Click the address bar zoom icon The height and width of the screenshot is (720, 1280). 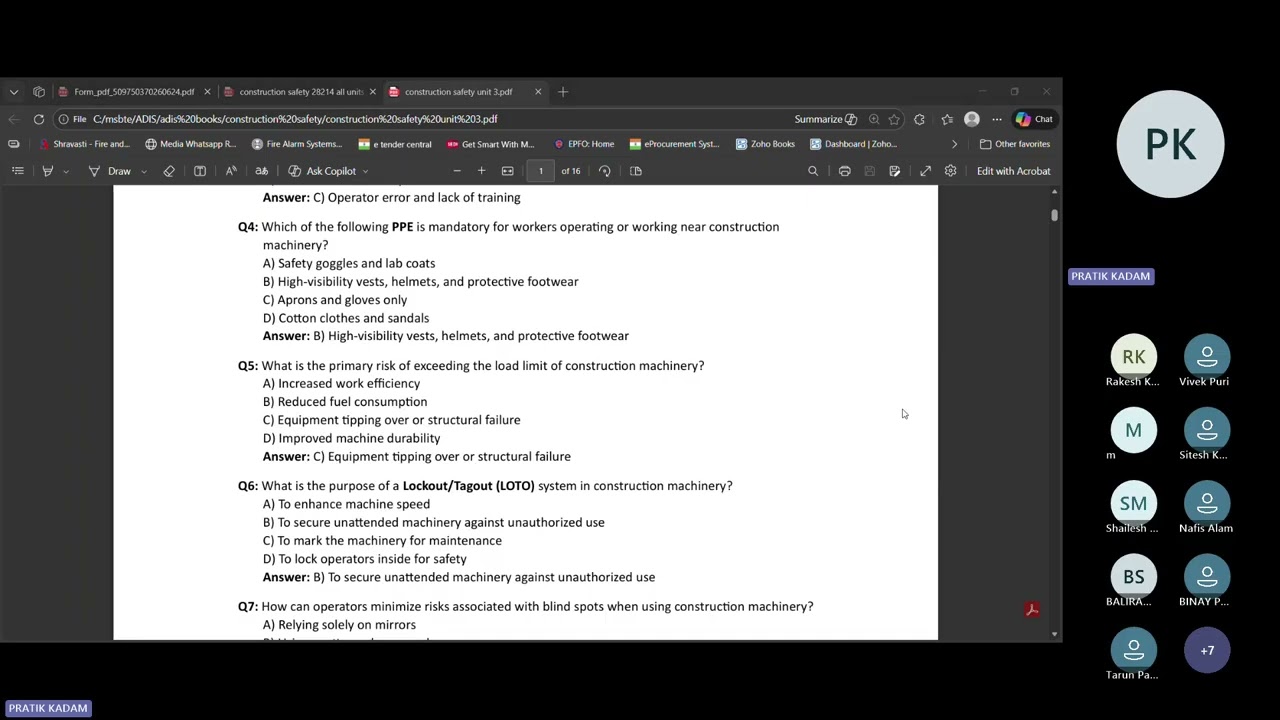point(874,119)
